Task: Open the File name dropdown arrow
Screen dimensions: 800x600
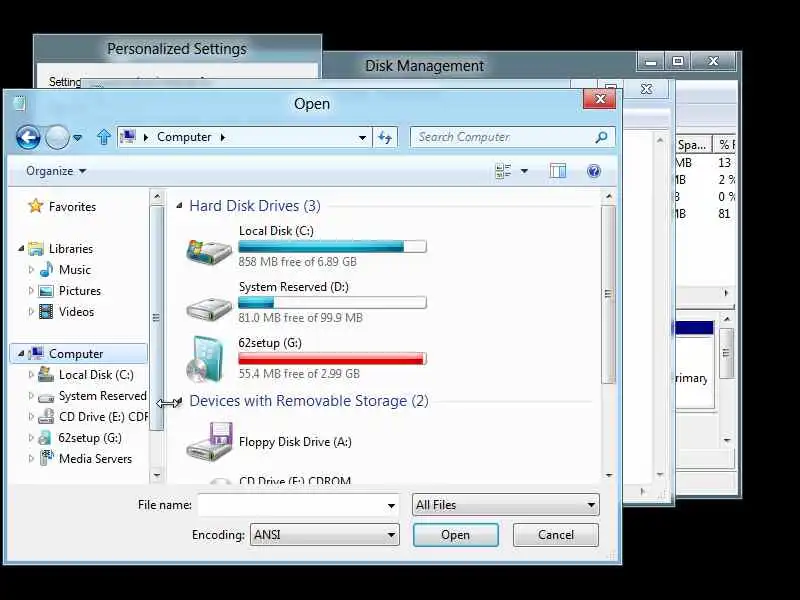Action: tap(391, 506)
